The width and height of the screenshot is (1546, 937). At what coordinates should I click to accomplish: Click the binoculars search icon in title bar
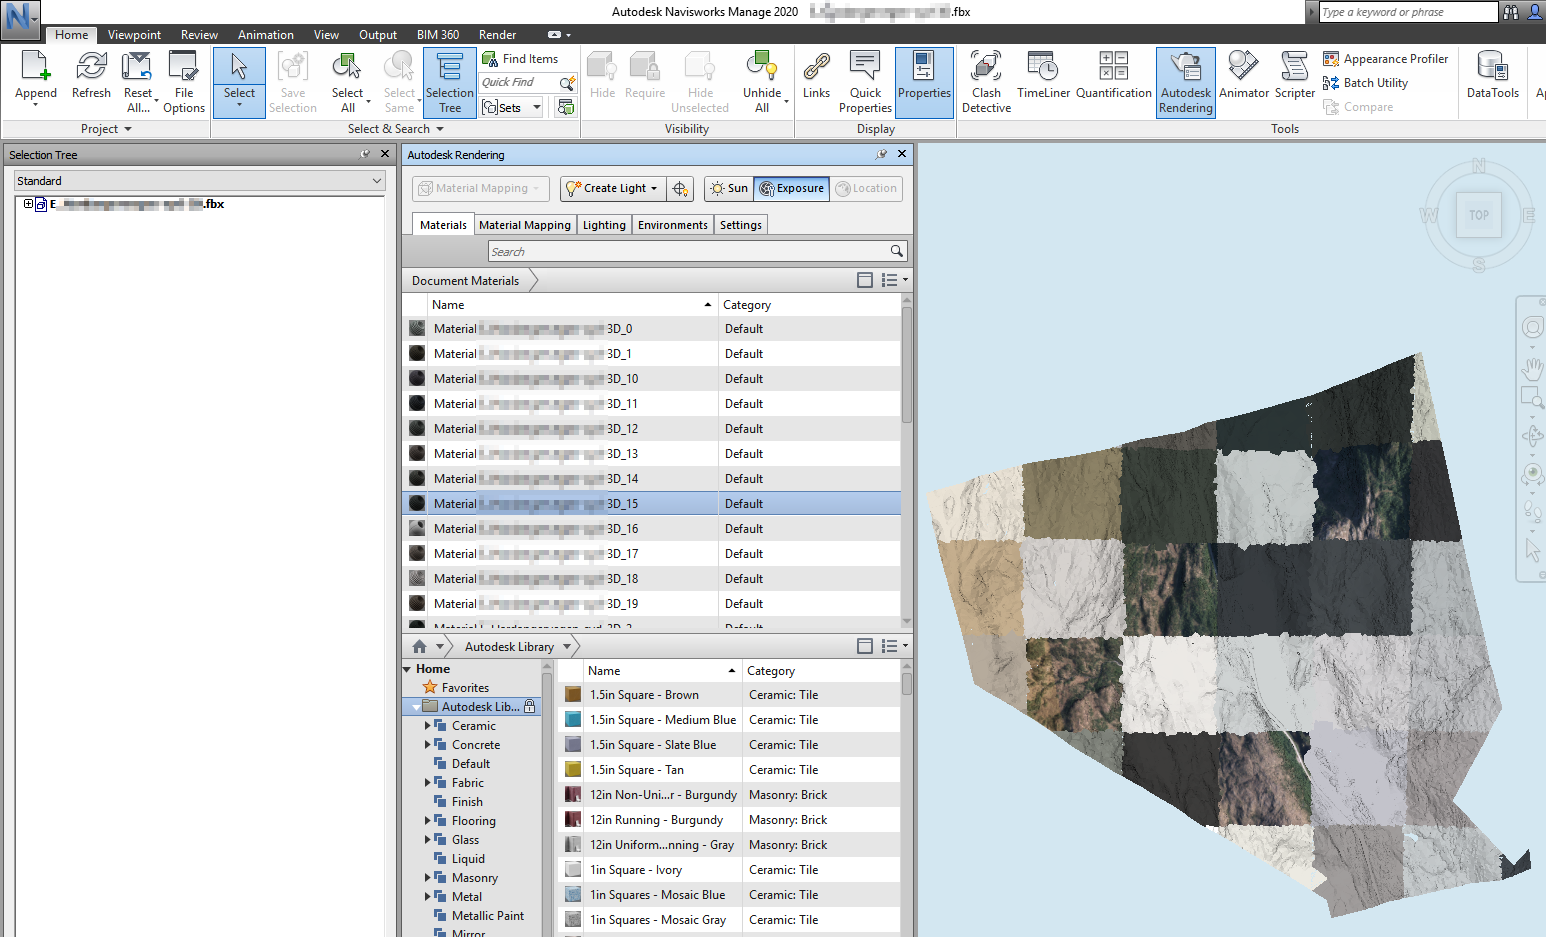tap(1511, 12)
